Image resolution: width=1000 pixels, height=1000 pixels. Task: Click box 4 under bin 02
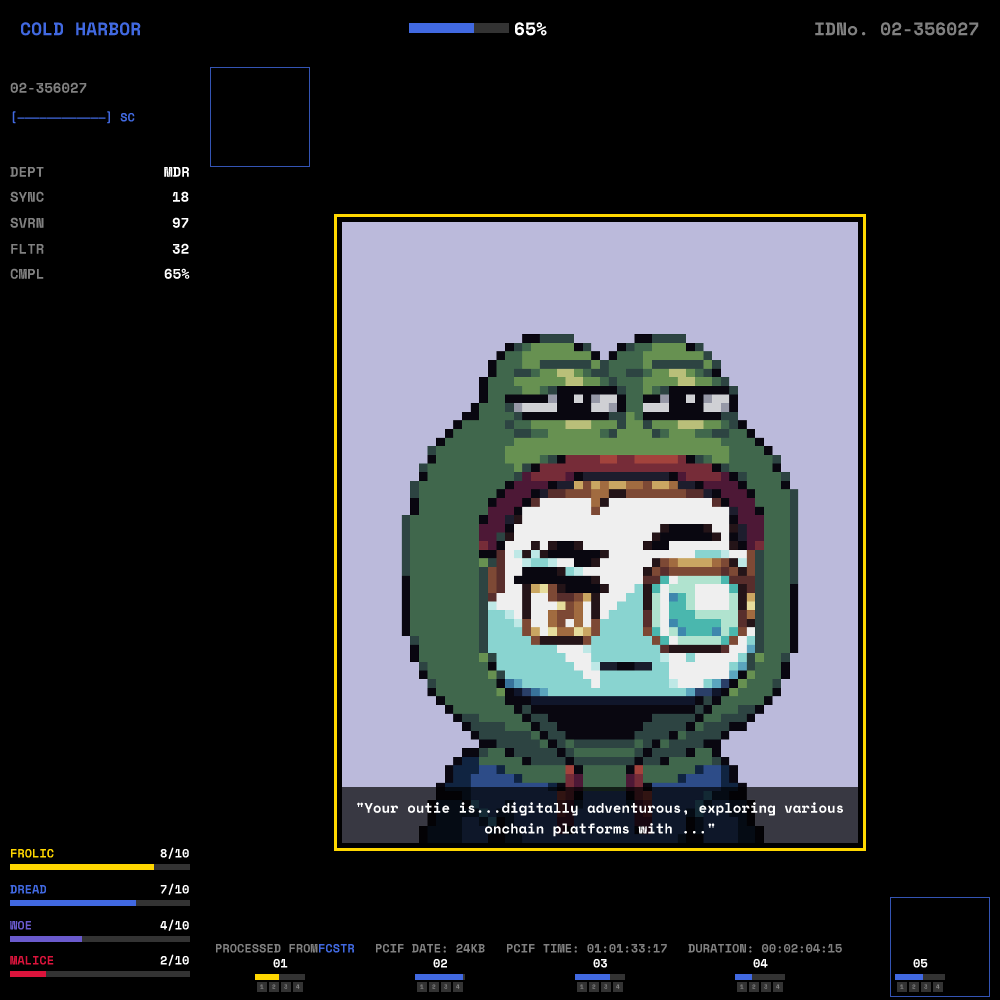458,987
